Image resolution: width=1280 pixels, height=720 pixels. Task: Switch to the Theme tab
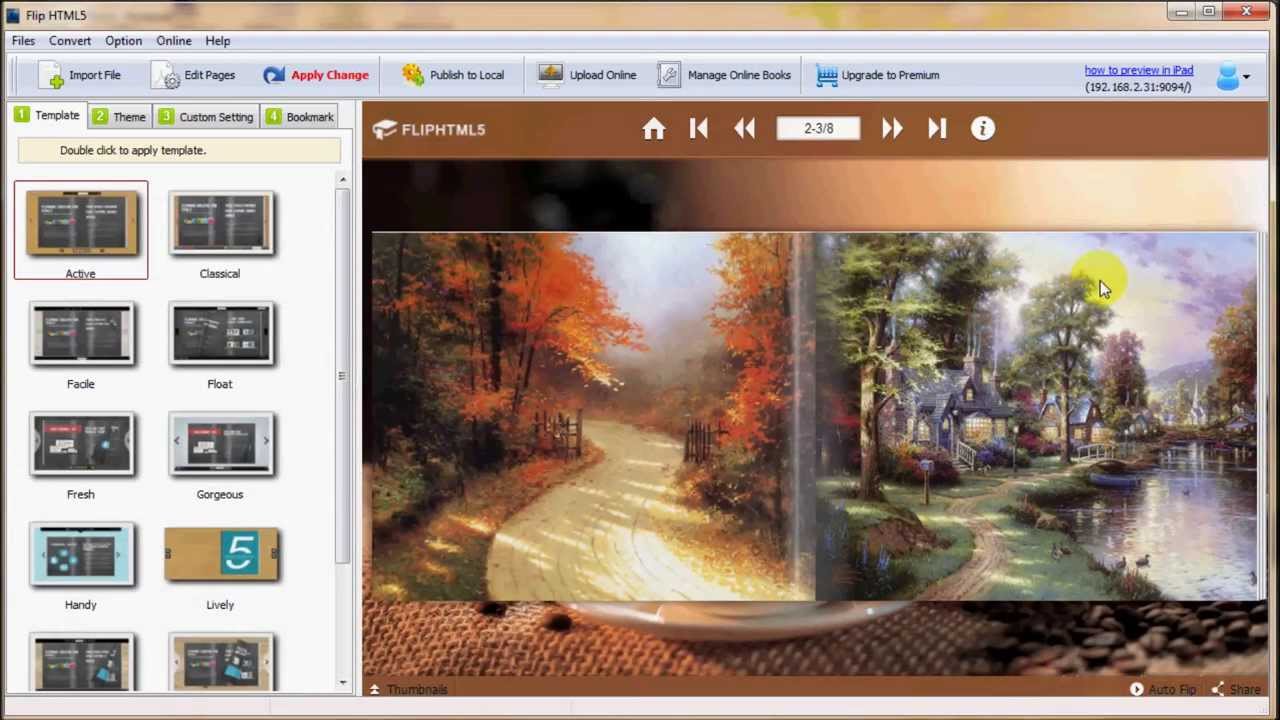point(119,117)
